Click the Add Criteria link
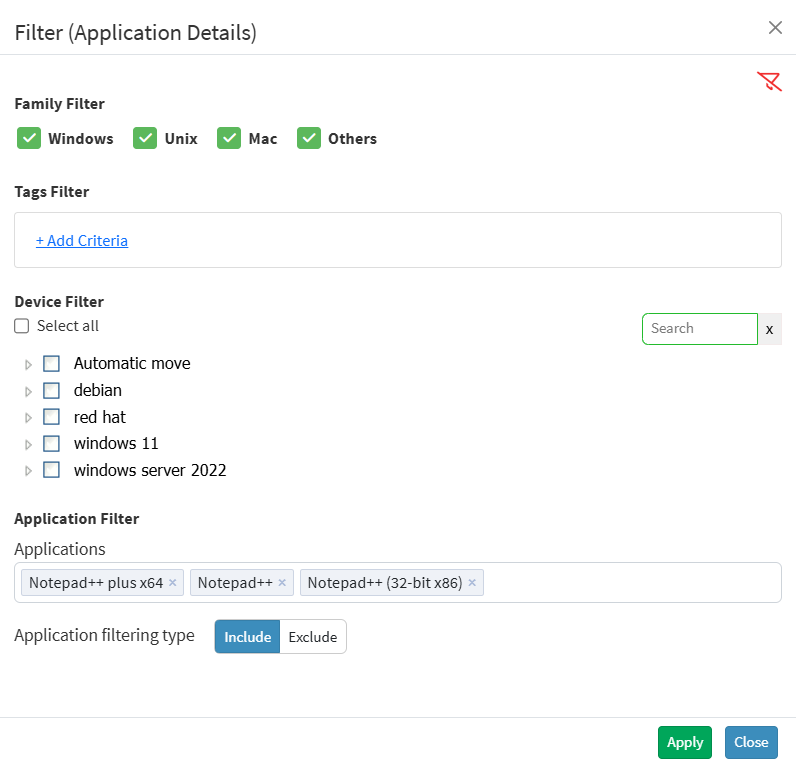796x765 pixels. click(x=82, y=241)
